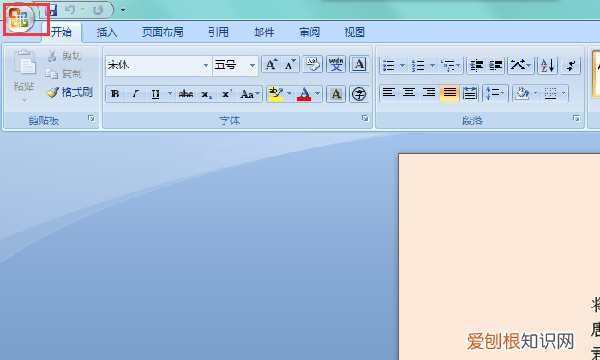This screenshot has width=600, height=360.
Task: Open the 剪贴板 dialog launcher
Action: pos(91,119)
